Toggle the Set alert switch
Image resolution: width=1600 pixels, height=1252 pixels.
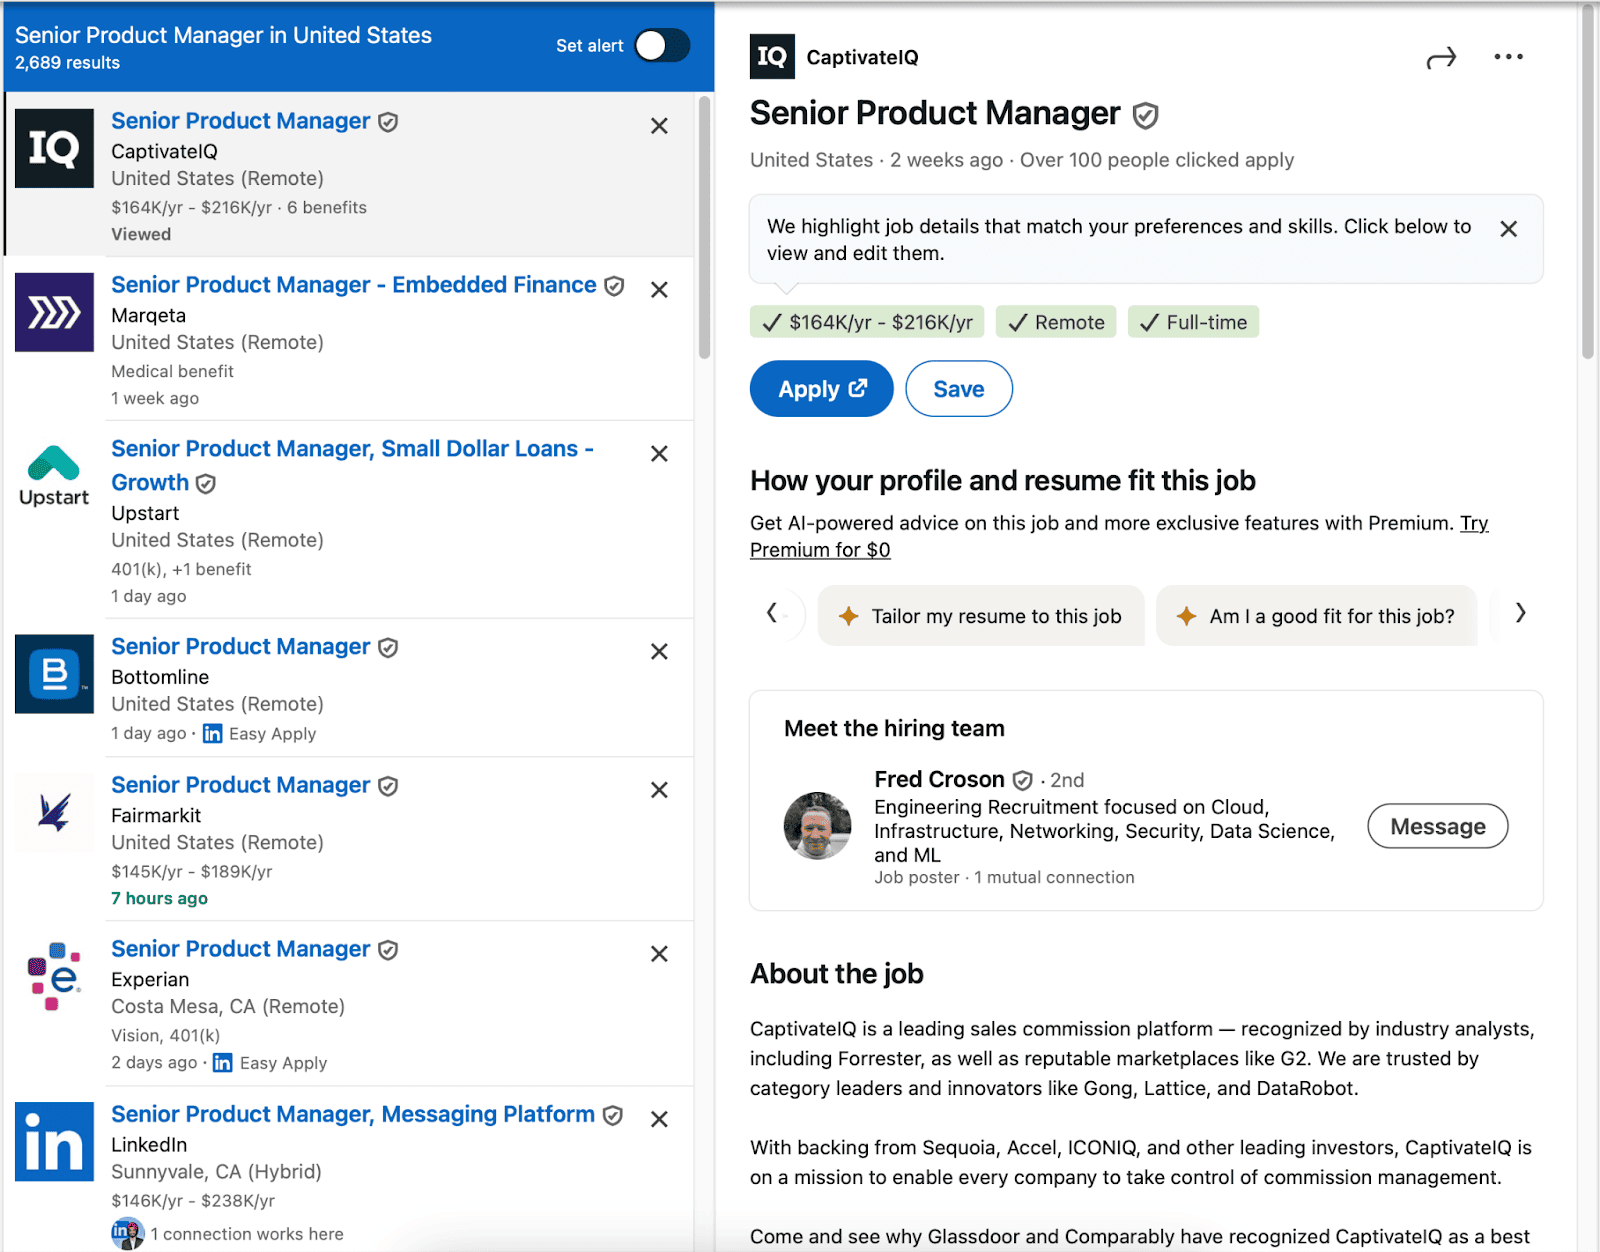[x=661, y=45]
